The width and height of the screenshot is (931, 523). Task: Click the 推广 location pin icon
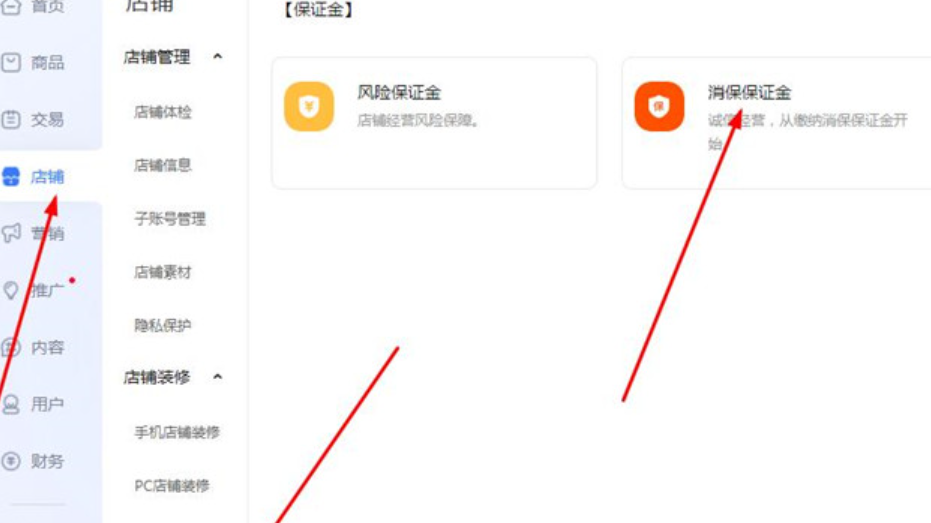tap(11, 290)
